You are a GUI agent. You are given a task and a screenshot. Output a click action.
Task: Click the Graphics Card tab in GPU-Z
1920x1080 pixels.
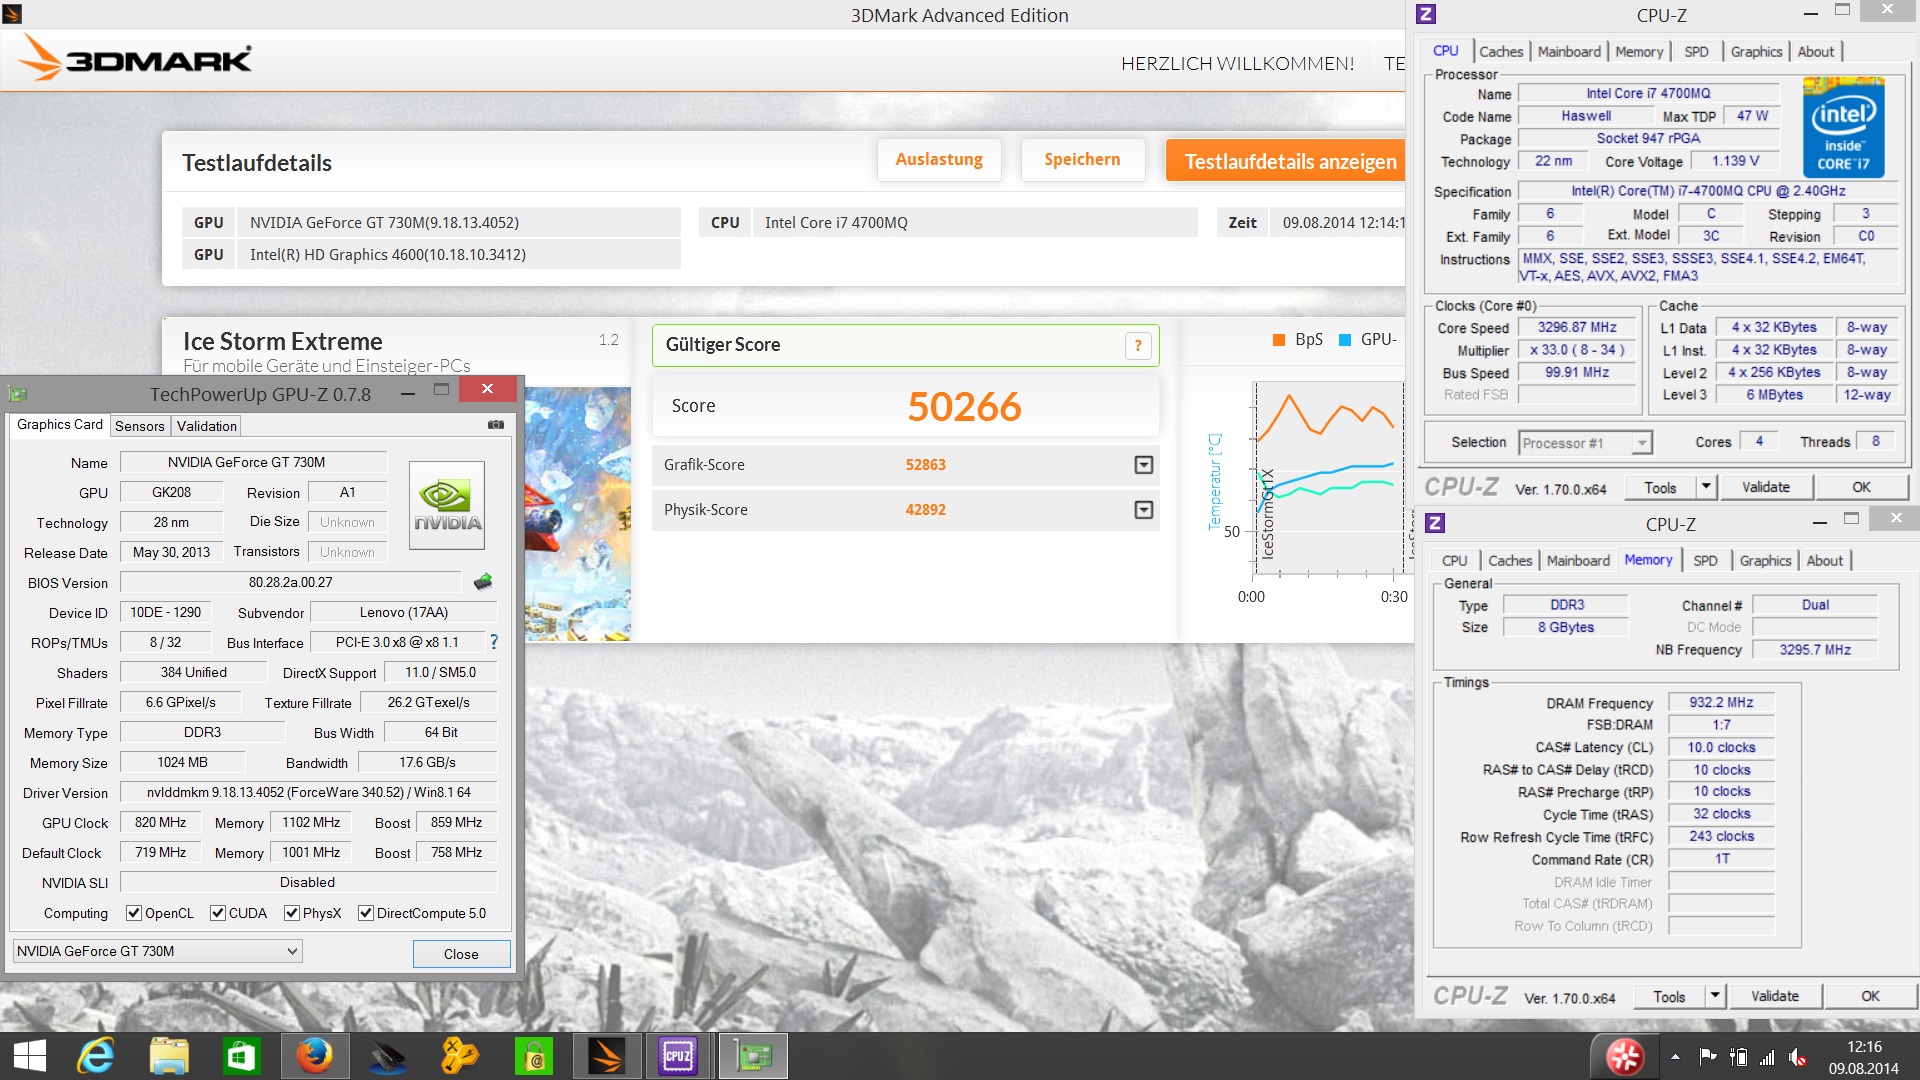tap(60, 425)
